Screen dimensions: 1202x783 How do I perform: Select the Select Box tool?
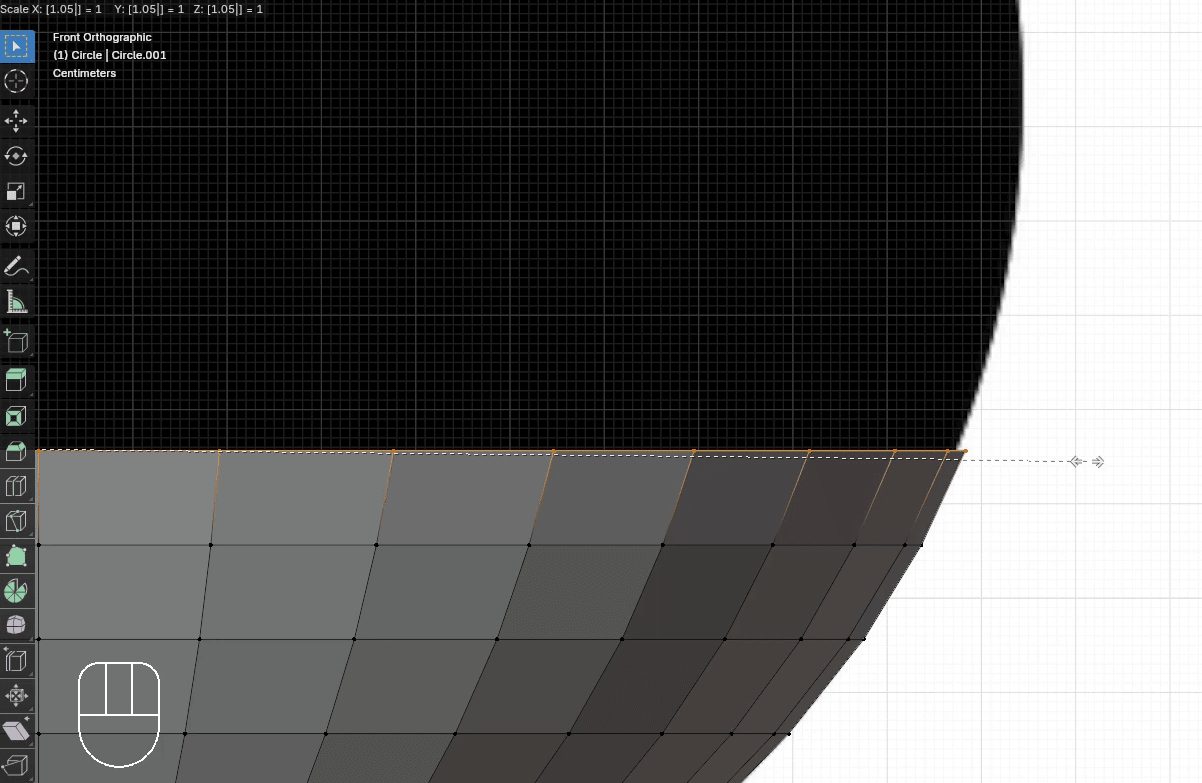pyautogui.click(x=17, y=46)
